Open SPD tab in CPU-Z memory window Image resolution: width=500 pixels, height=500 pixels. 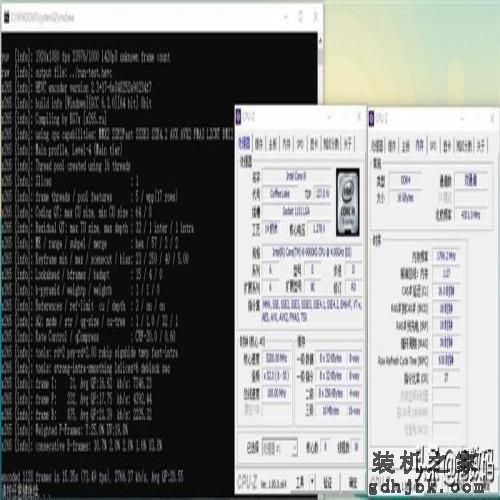pos(433,146)
